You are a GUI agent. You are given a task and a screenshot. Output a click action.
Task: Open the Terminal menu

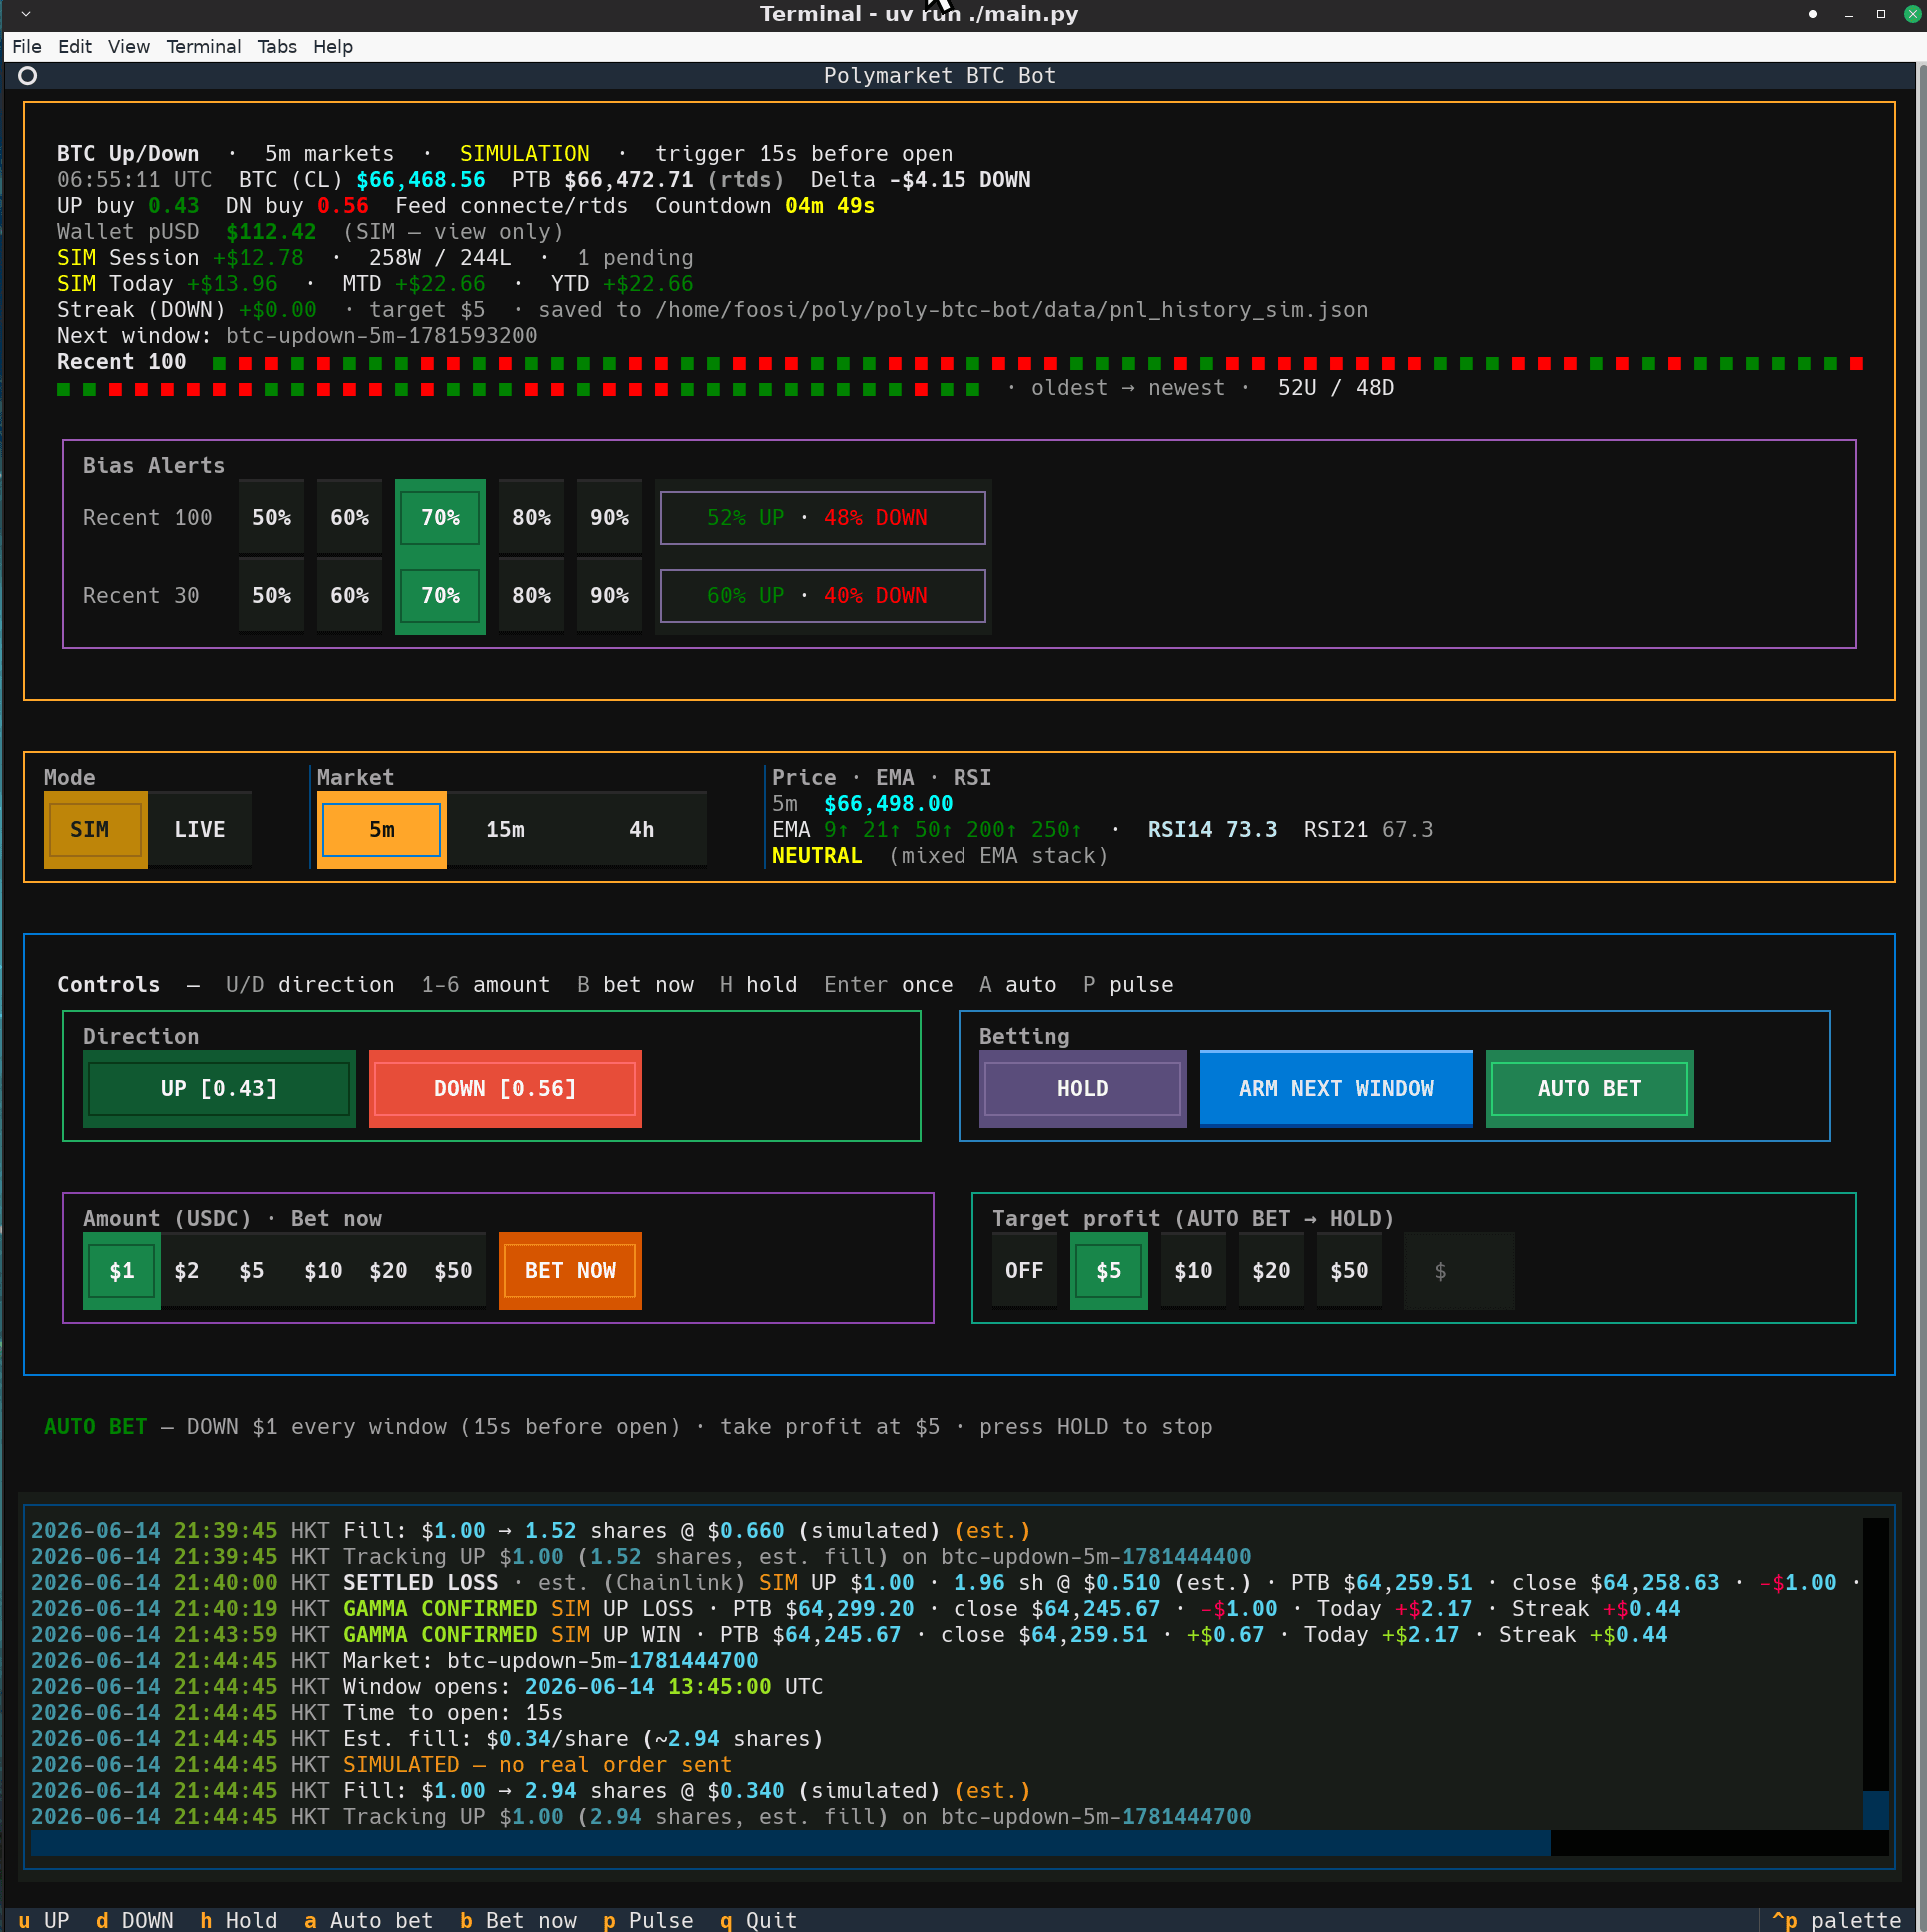point(204,46)
